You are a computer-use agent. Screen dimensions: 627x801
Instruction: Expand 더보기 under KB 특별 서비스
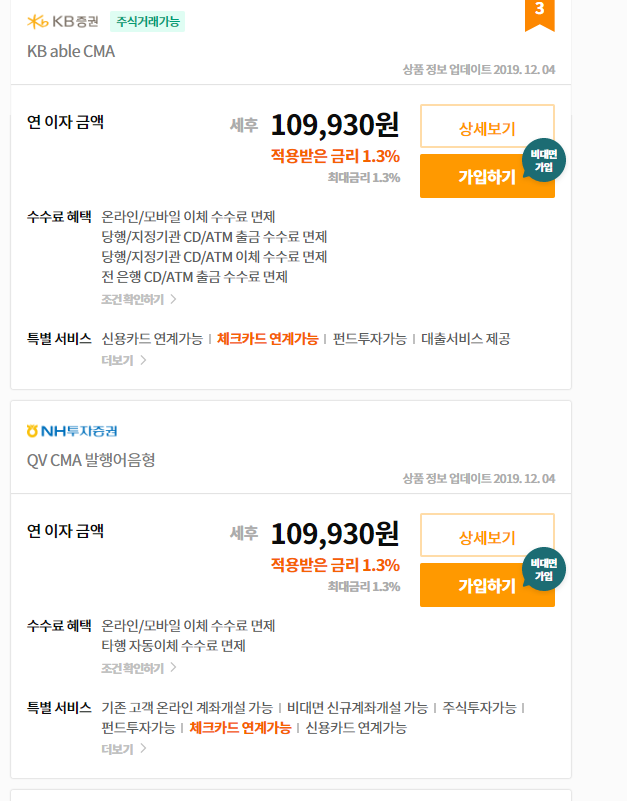point(124,361)
